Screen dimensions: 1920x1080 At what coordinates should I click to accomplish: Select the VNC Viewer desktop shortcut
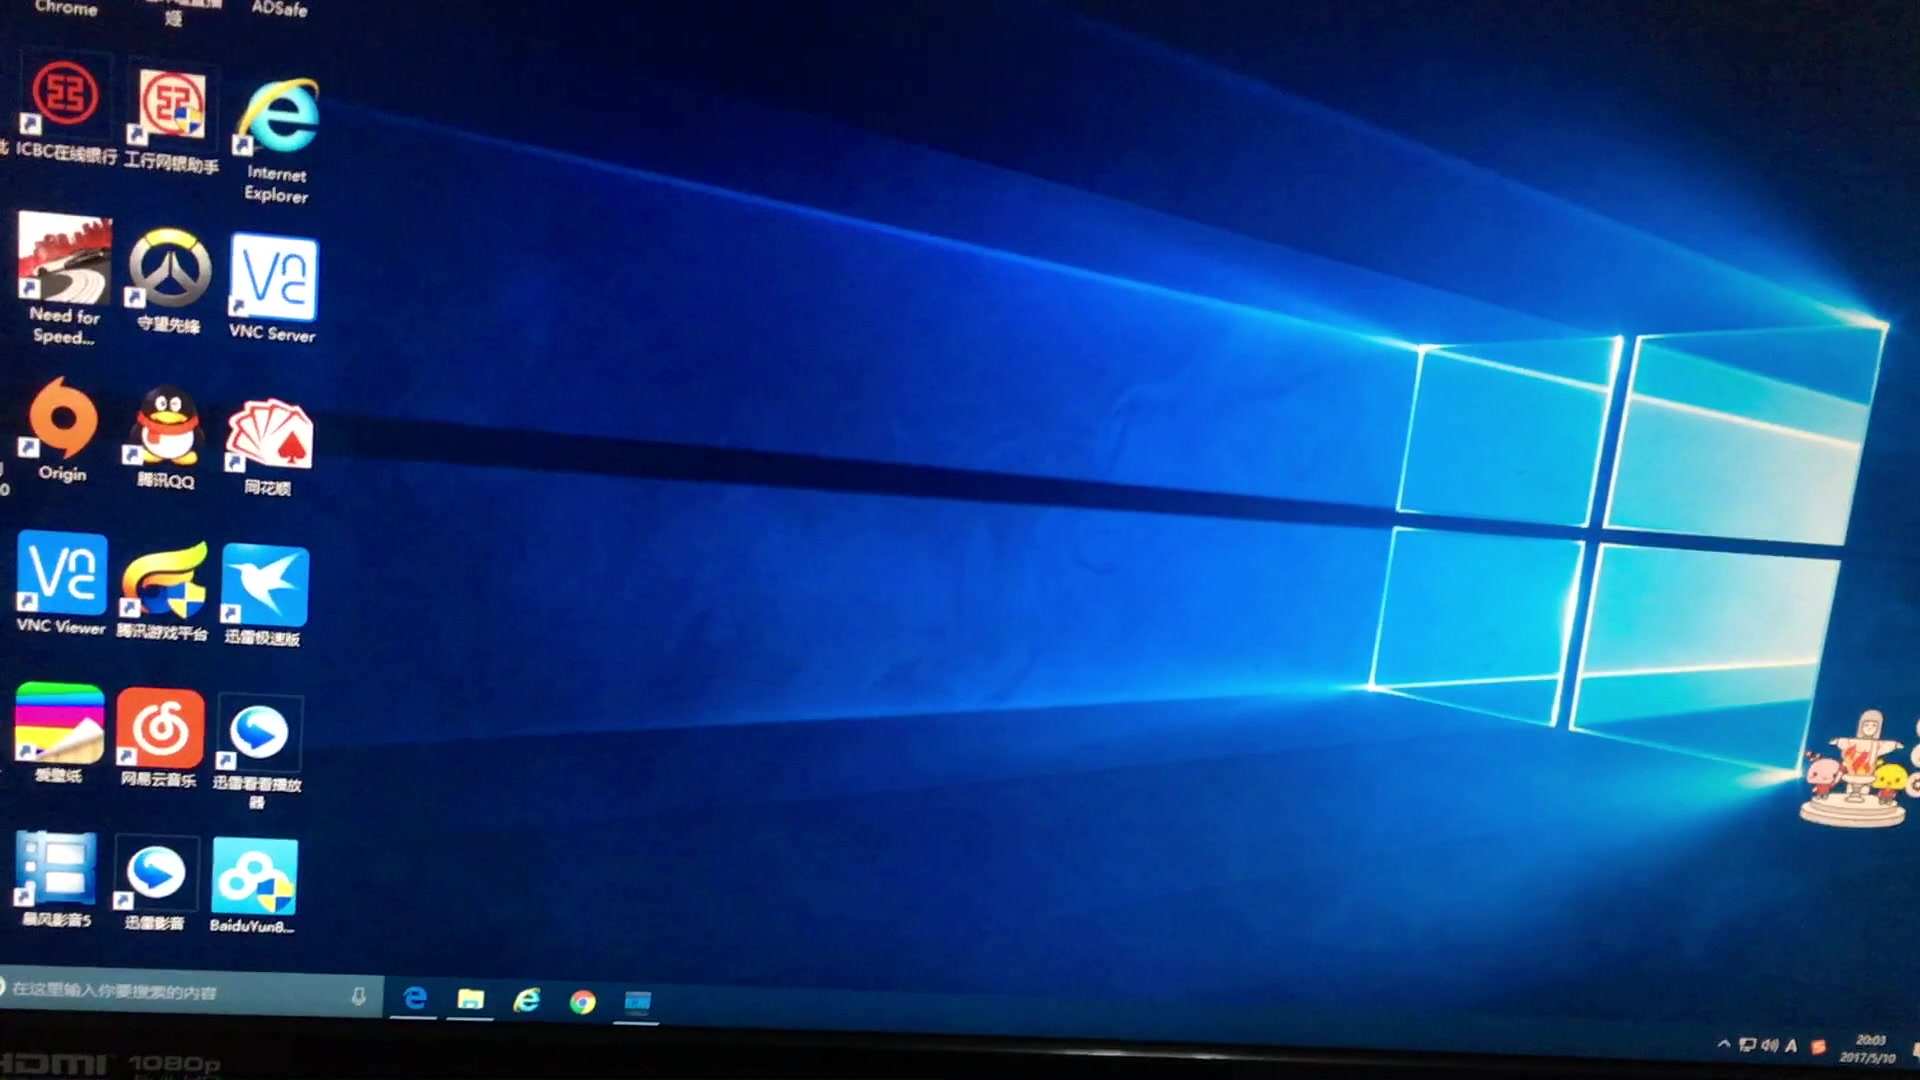click(x=61, y=584)
